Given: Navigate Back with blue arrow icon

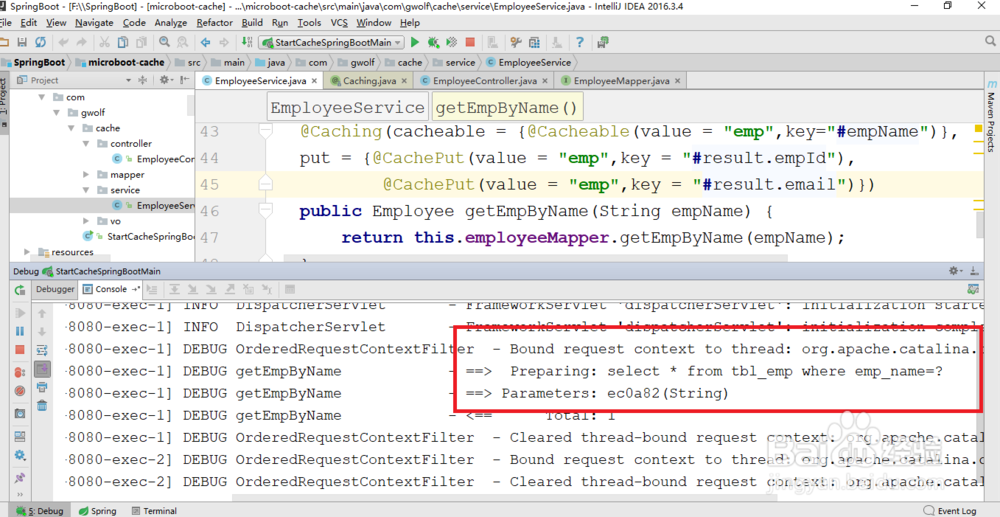Looking at the screenshot, I should pos(205,43).
